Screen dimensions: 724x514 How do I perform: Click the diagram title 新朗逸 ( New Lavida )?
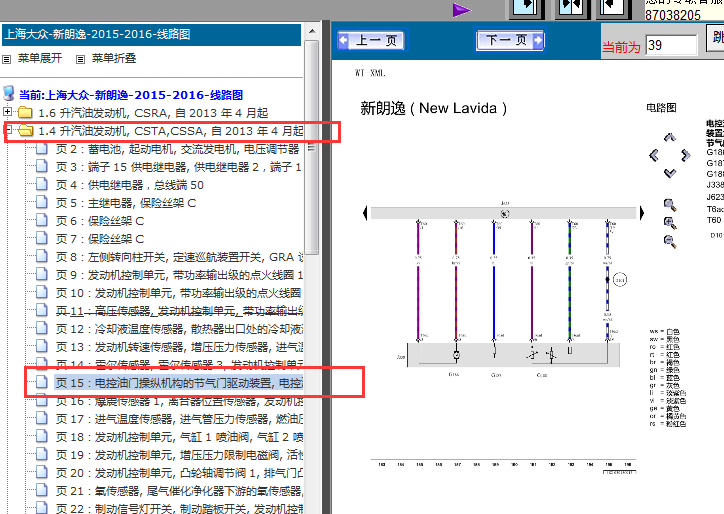433,109
